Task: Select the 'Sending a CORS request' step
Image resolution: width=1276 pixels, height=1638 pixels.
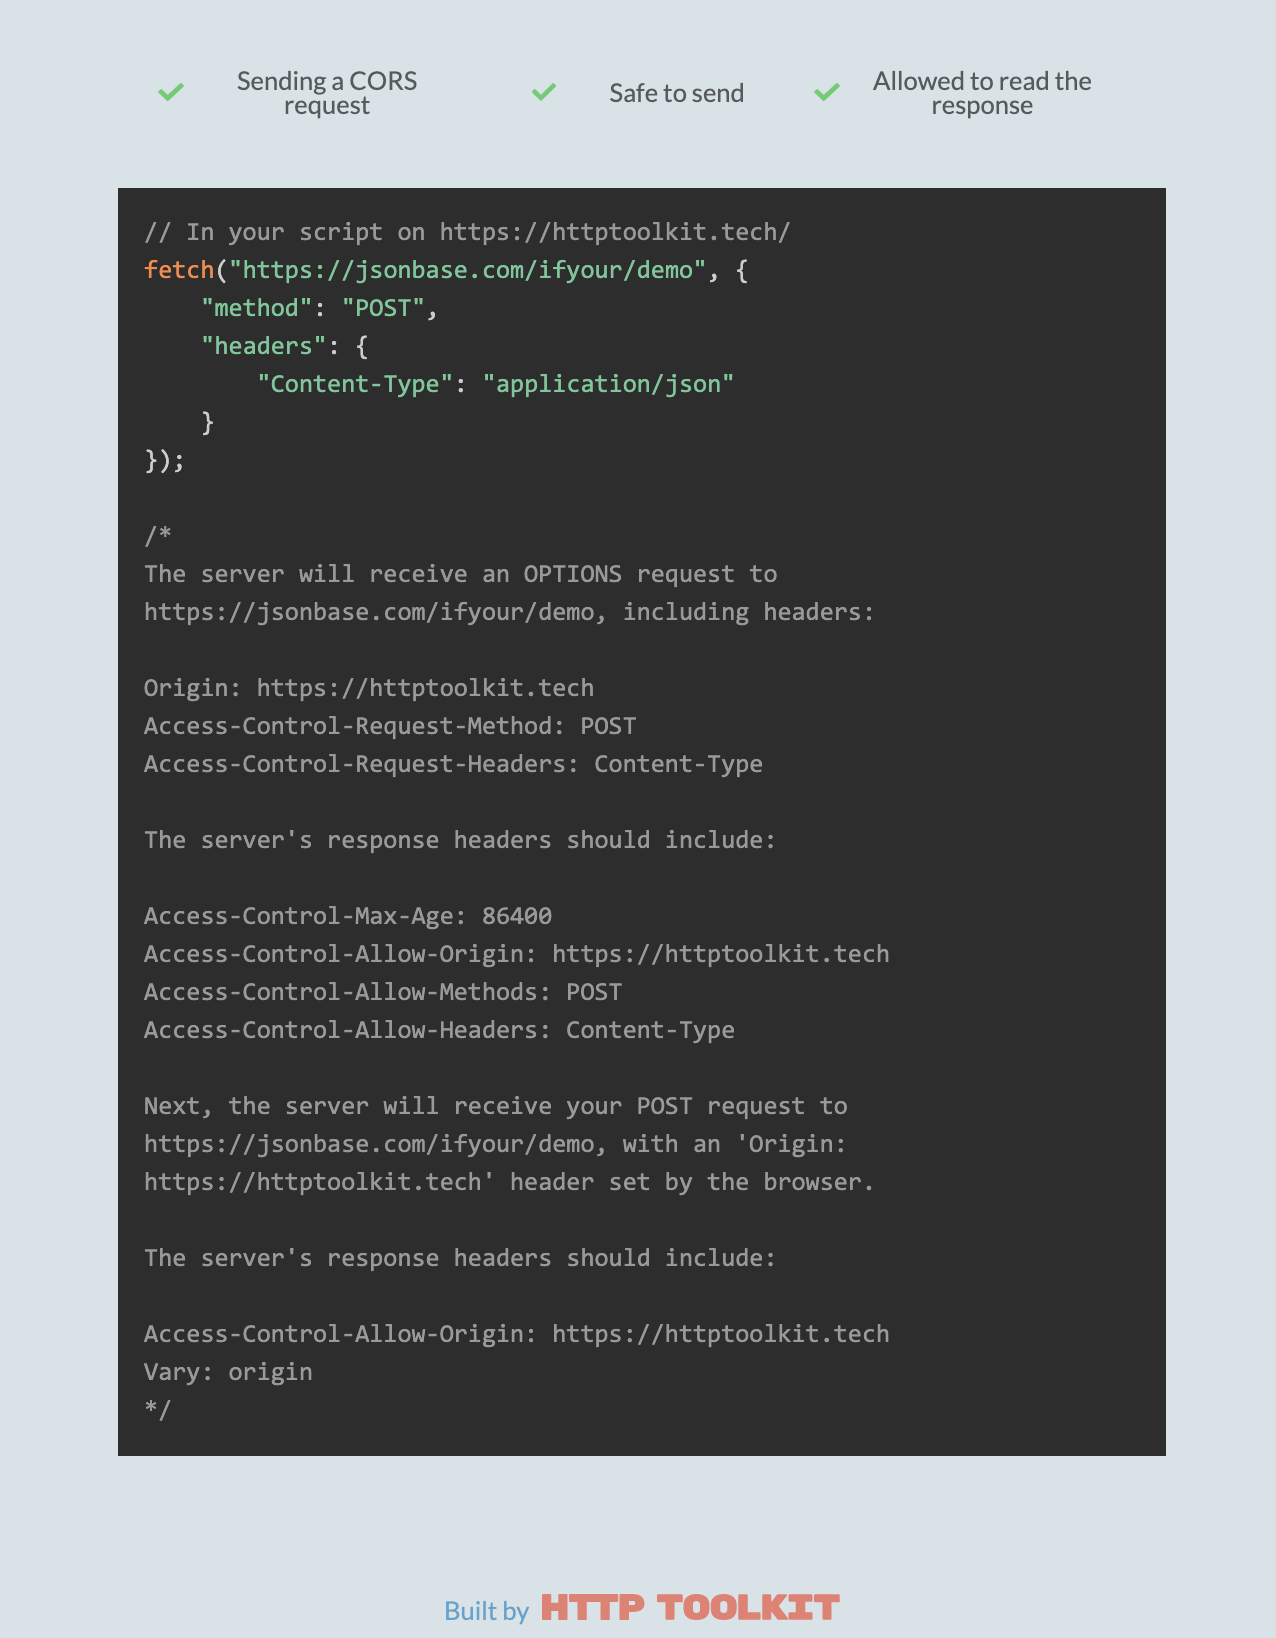Action: point(327,93)
